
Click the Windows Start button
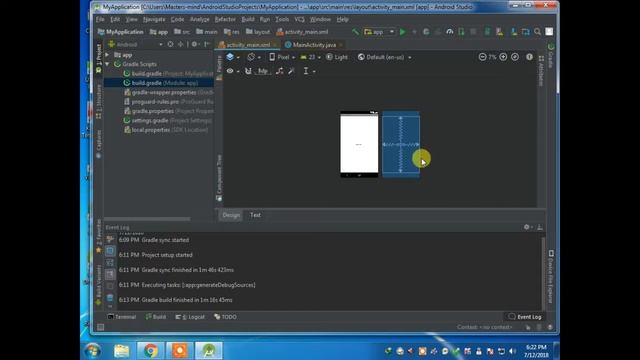[93, 351]
